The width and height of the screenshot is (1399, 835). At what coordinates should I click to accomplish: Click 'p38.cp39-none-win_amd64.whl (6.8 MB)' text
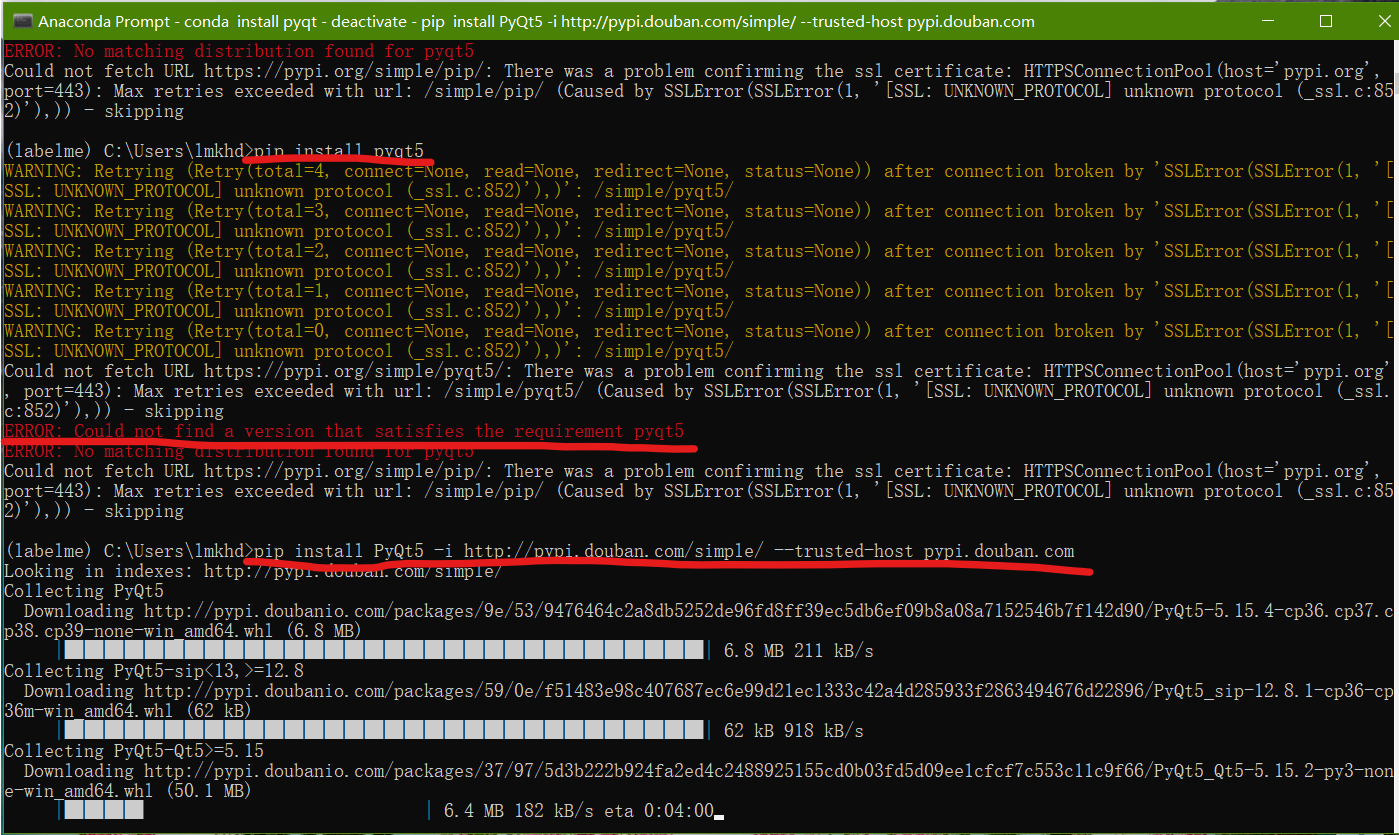(x=183, y=631)
